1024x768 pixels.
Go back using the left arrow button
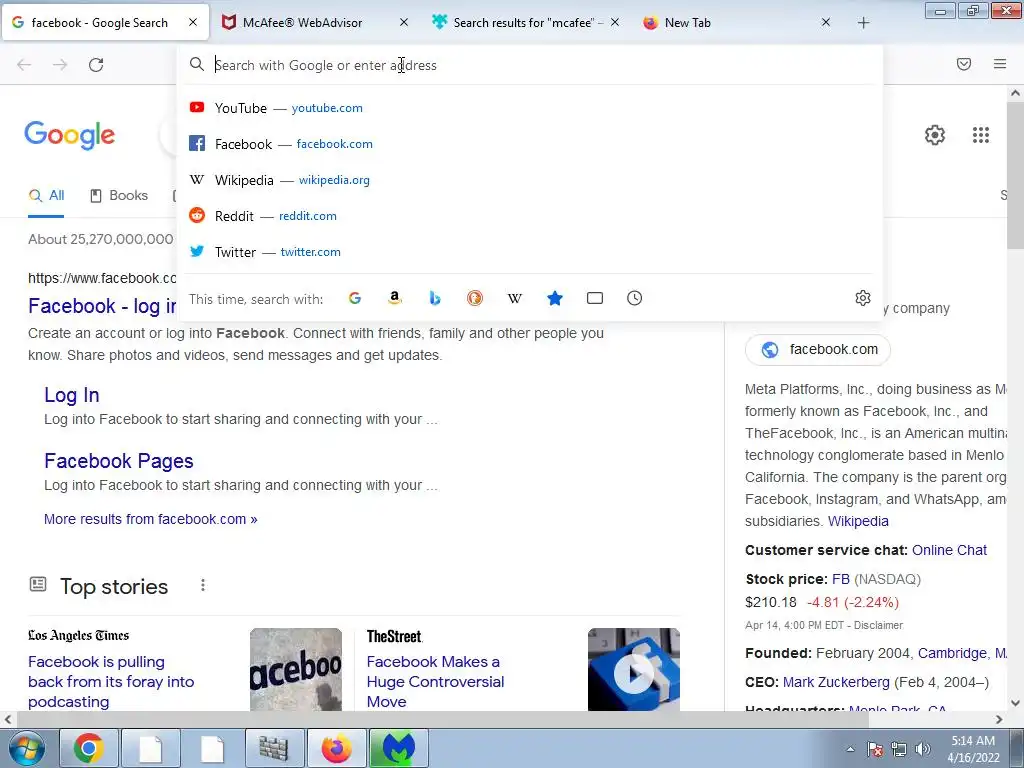click(24, 65)
